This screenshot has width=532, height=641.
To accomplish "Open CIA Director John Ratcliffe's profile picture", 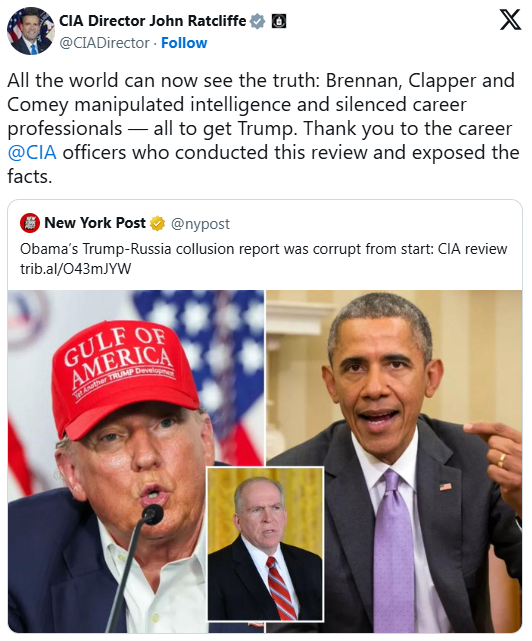I will pyautogui.click(x=31, y=31).
